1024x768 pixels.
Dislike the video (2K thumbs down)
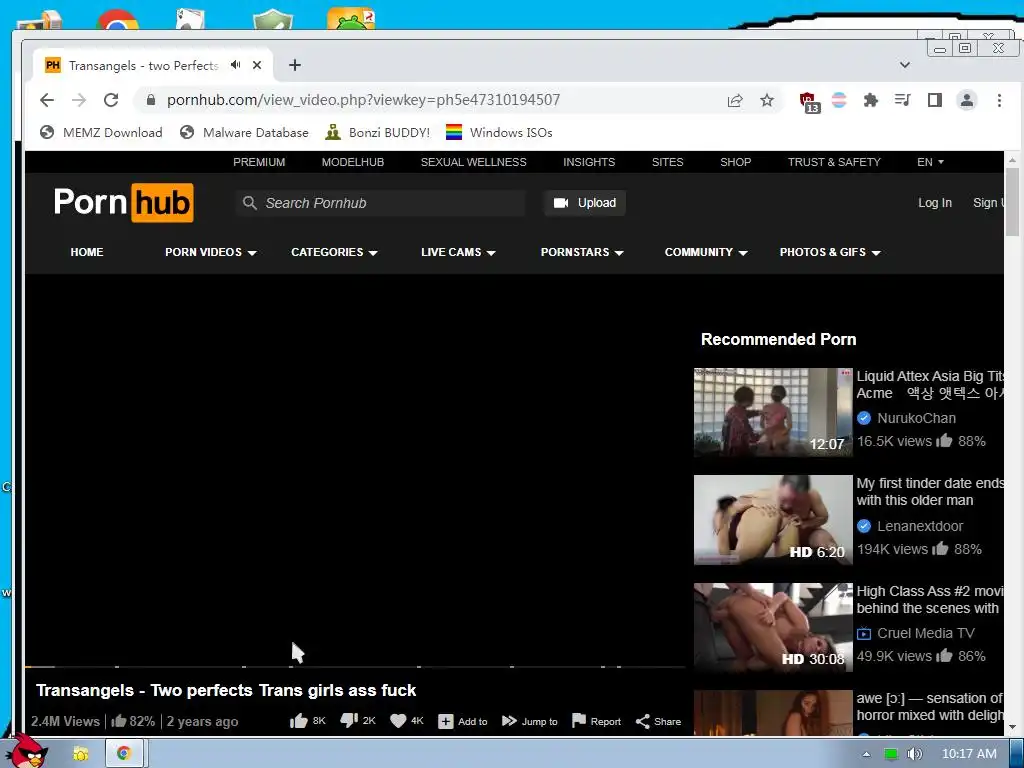point(349,721)
